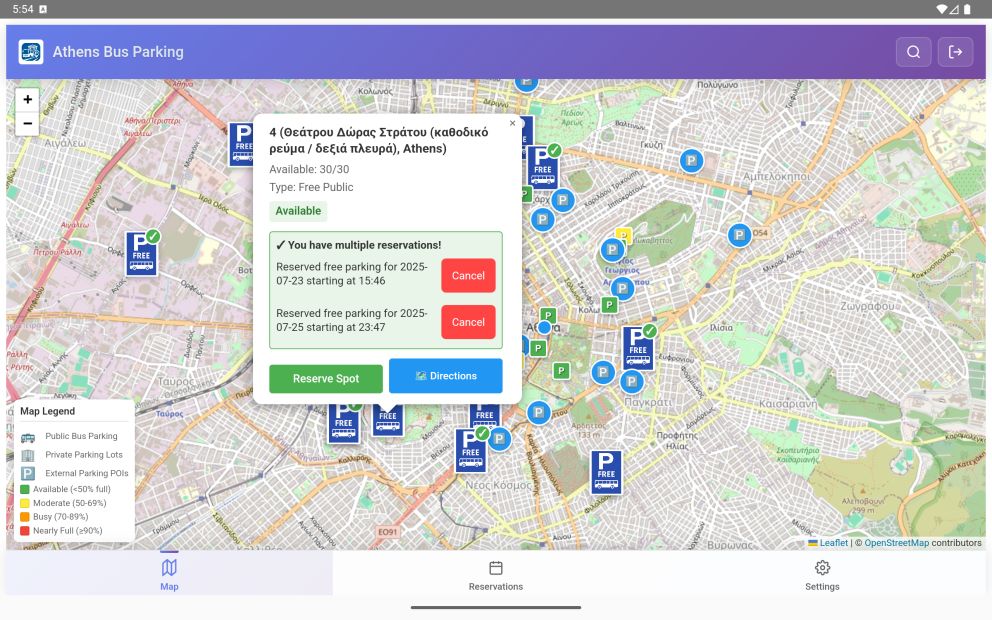The image size is (992, 620).
Task: Cancel the 2025-07-23 15:46 reservation
Action: pos(468,276)
